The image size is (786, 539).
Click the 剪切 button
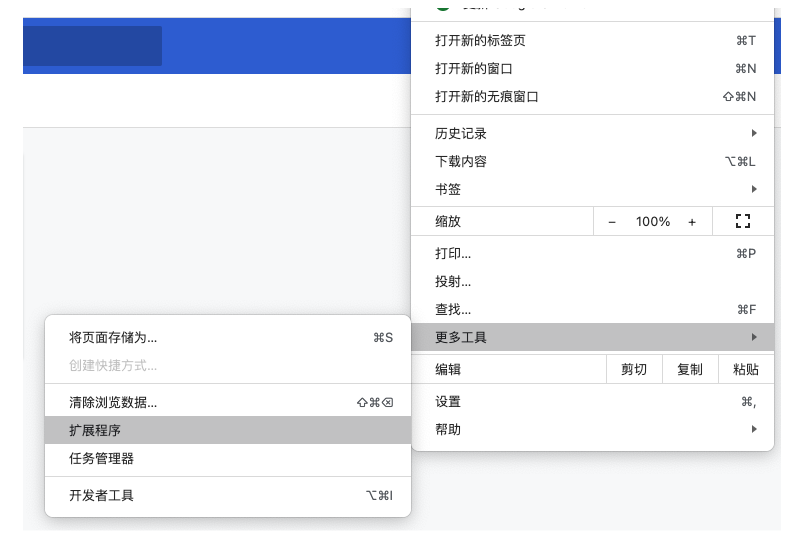pyautogui.click(x=634, y=369)
